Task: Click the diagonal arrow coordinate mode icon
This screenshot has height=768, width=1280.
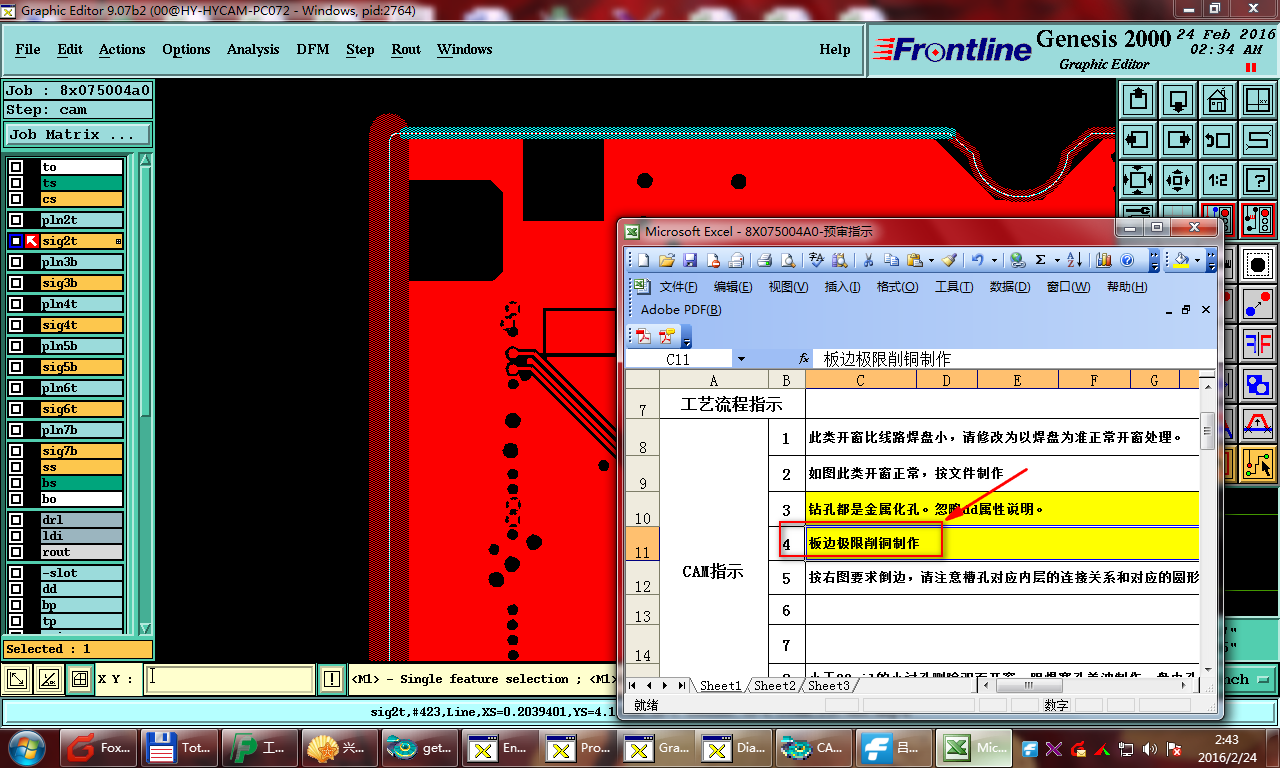Action: [x=17, y=680]
